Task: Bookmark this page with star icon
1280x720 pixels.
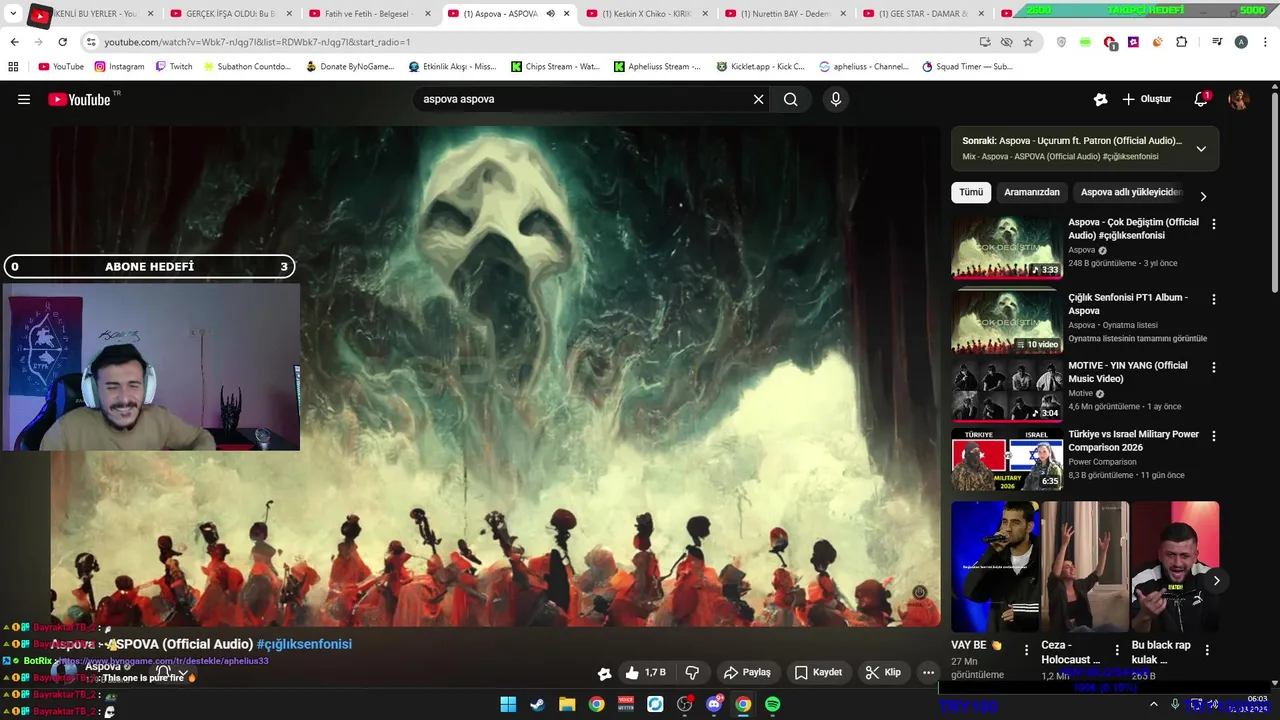Action: (x=1028, y=42)
